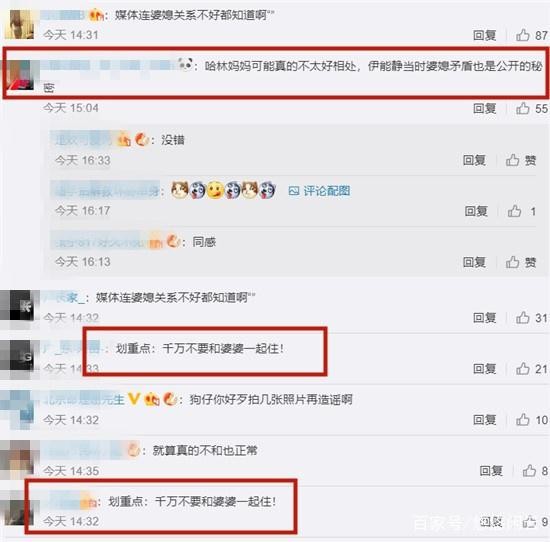
Task: Reply to the 同感 comment at 16:13
Action: [x=474, y=262]
